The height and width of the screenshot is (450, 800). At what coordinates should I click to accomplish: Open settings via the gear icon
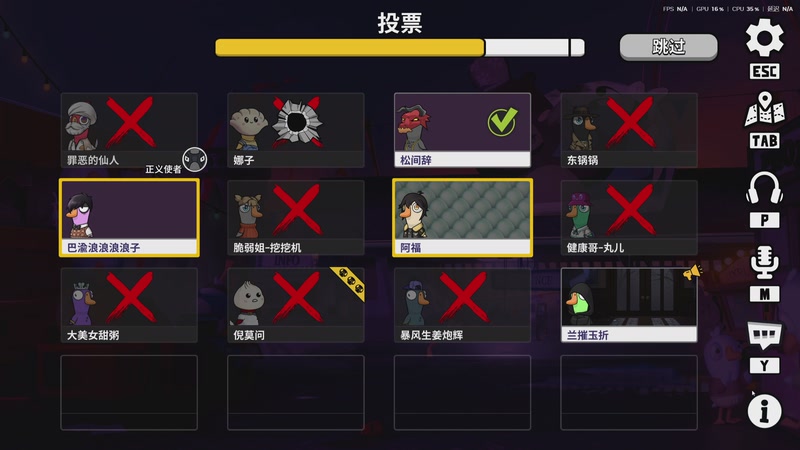click(764, 38)
